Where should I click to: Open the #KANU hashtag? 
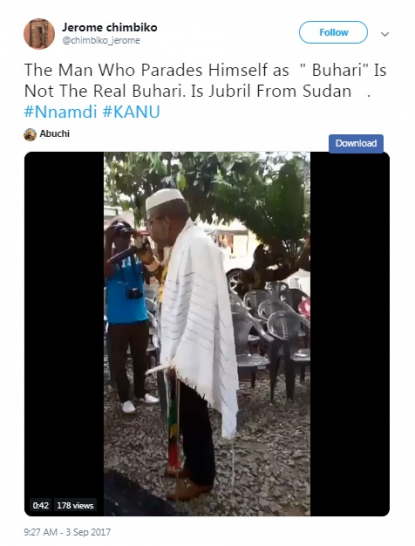click(x=132, y=112)
